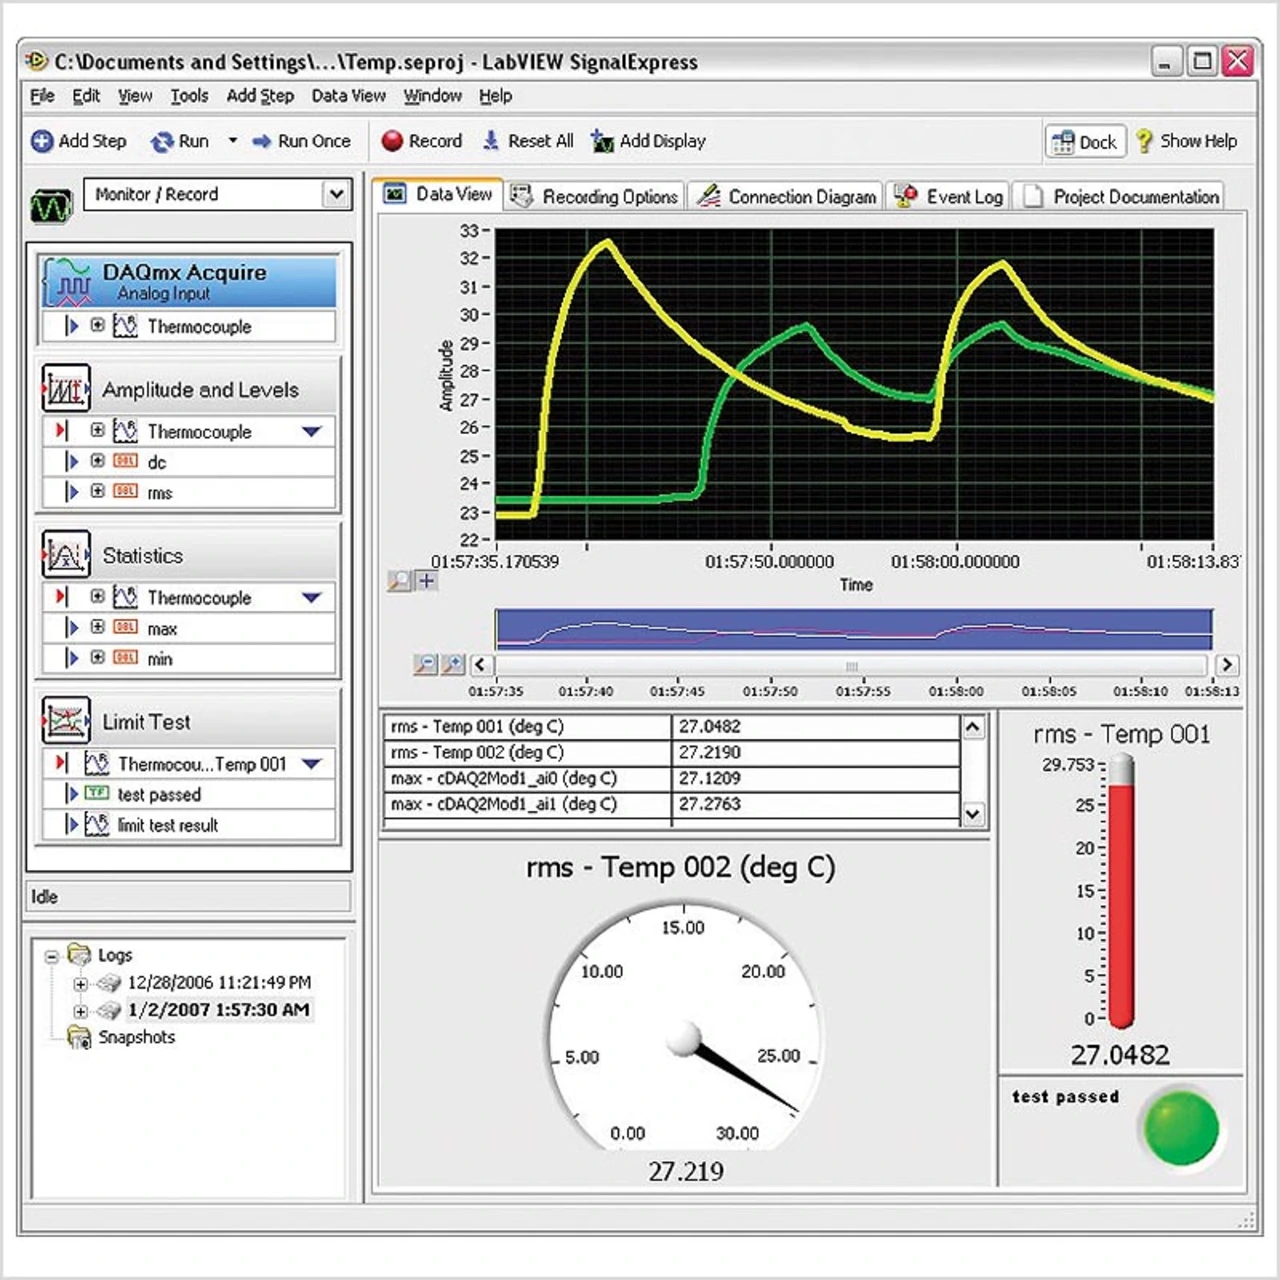Expand the 12/28/2006 log entry
The image size is (1280, 1280).
(x=80, y=984)
